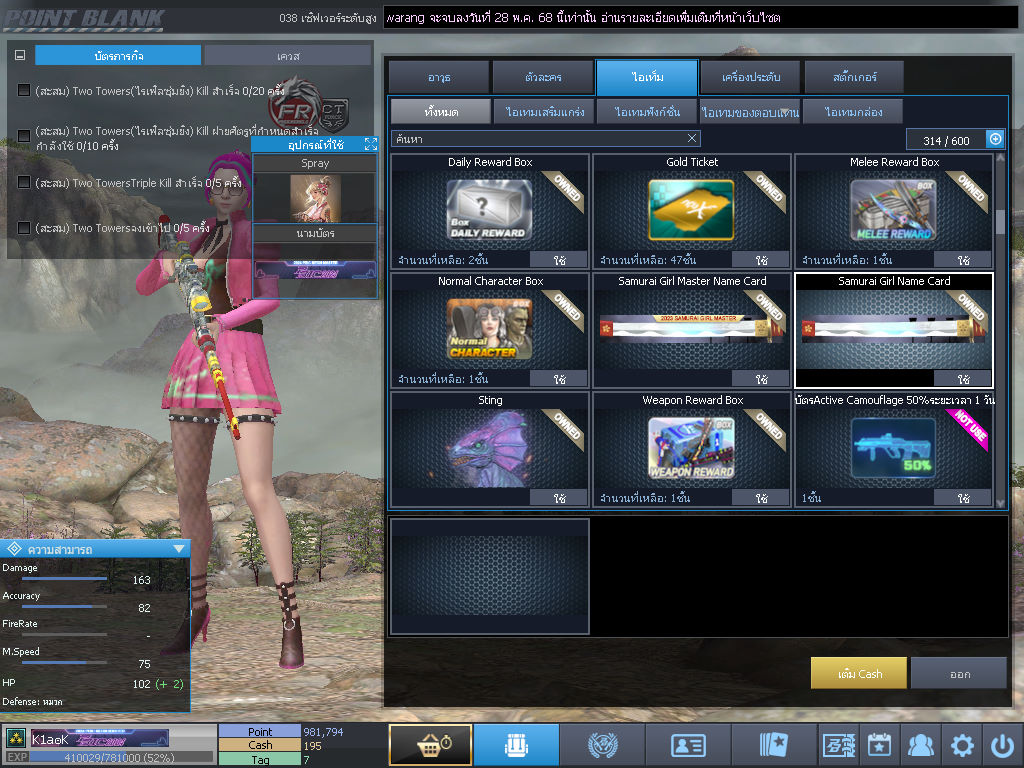Open the clan emblem icon in bottom bar
1024x768 pixels.
coord(602,744)
